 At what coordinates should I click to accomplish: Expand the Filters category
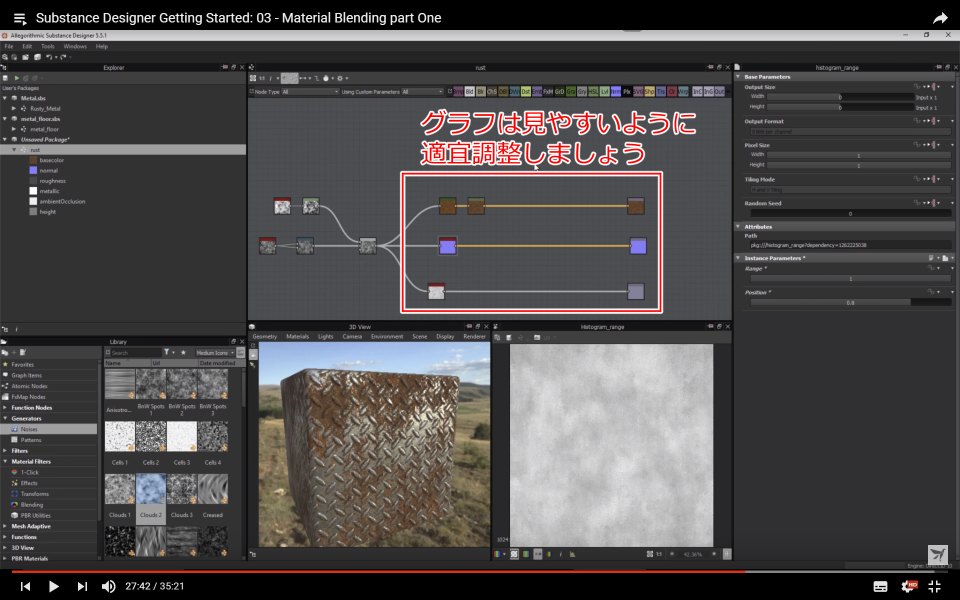pyautogui.click(x=5, y=451)
